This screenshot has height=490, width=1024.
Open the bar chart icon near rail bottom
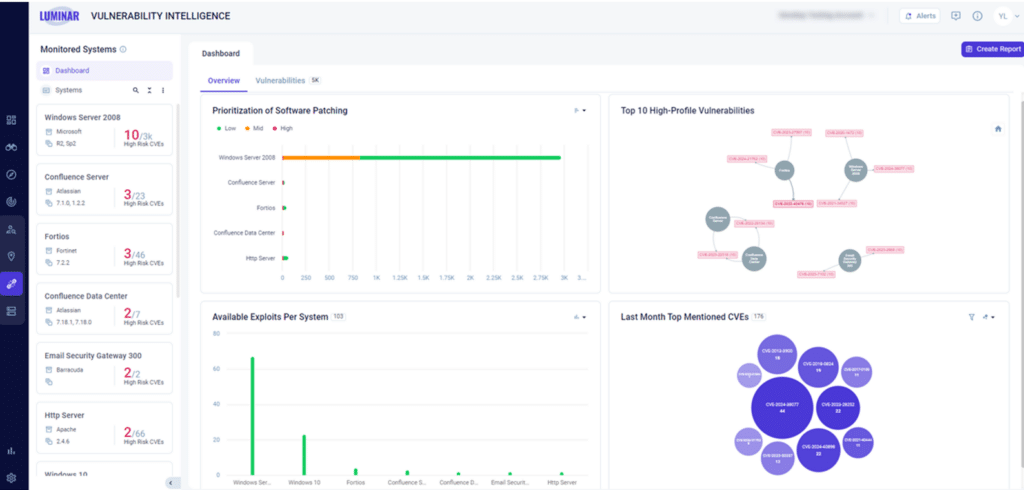pos(11,450)
